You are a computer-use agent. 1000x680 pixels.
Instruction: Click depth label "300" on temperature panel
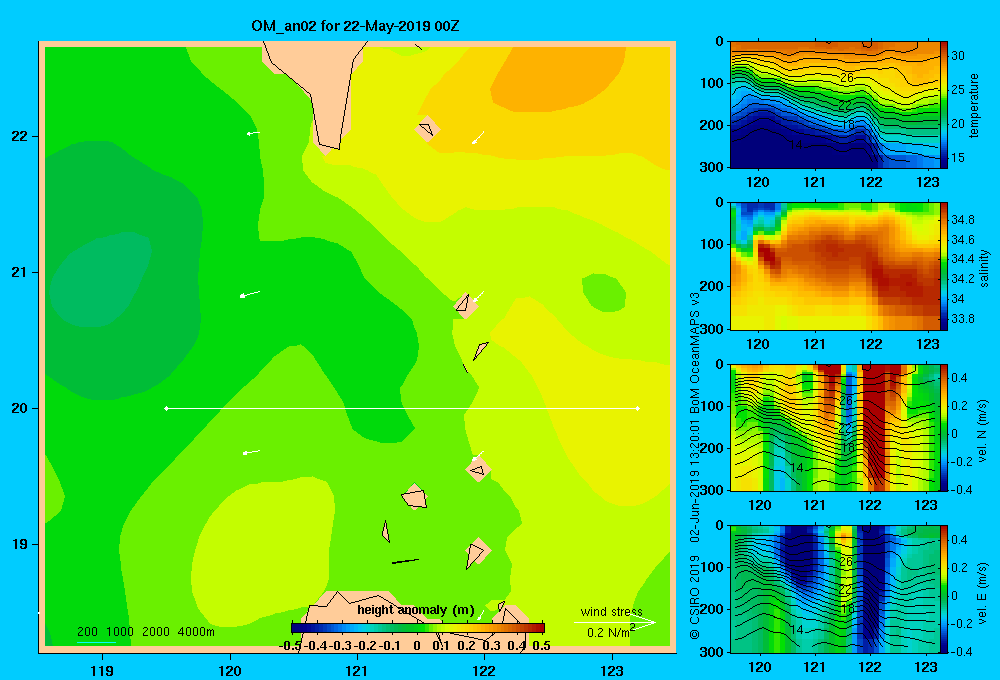click(x=712, y=168)
